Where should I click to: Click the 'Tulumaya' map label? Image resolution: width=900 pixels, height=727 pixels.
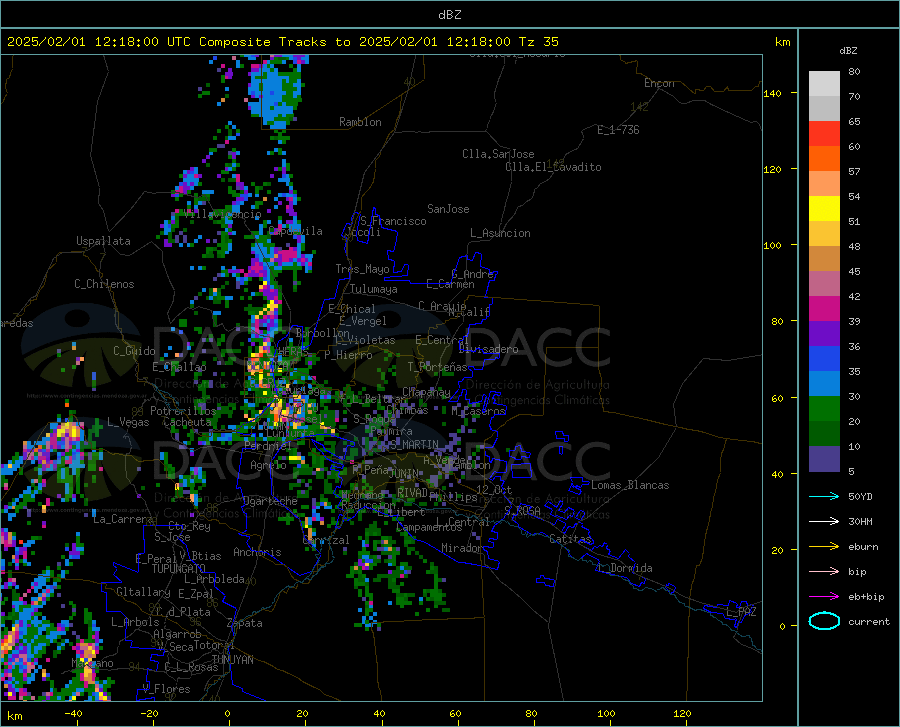pos(374,289)
